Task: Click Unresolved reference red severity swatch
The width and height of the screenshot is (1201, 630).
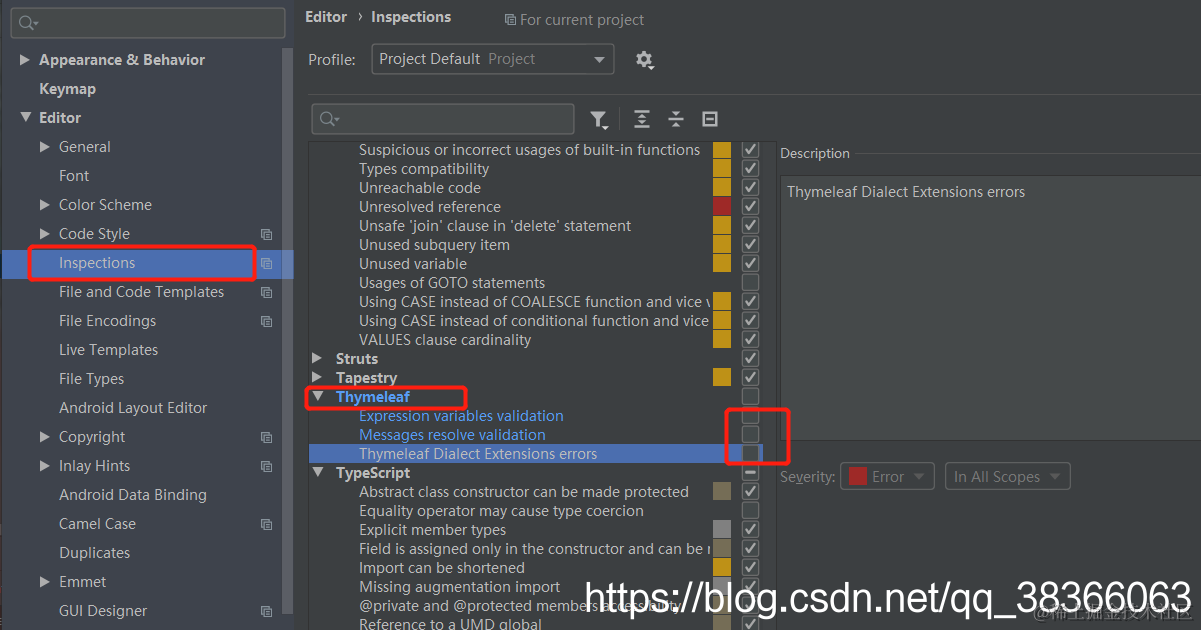Action: click(722, 207)
